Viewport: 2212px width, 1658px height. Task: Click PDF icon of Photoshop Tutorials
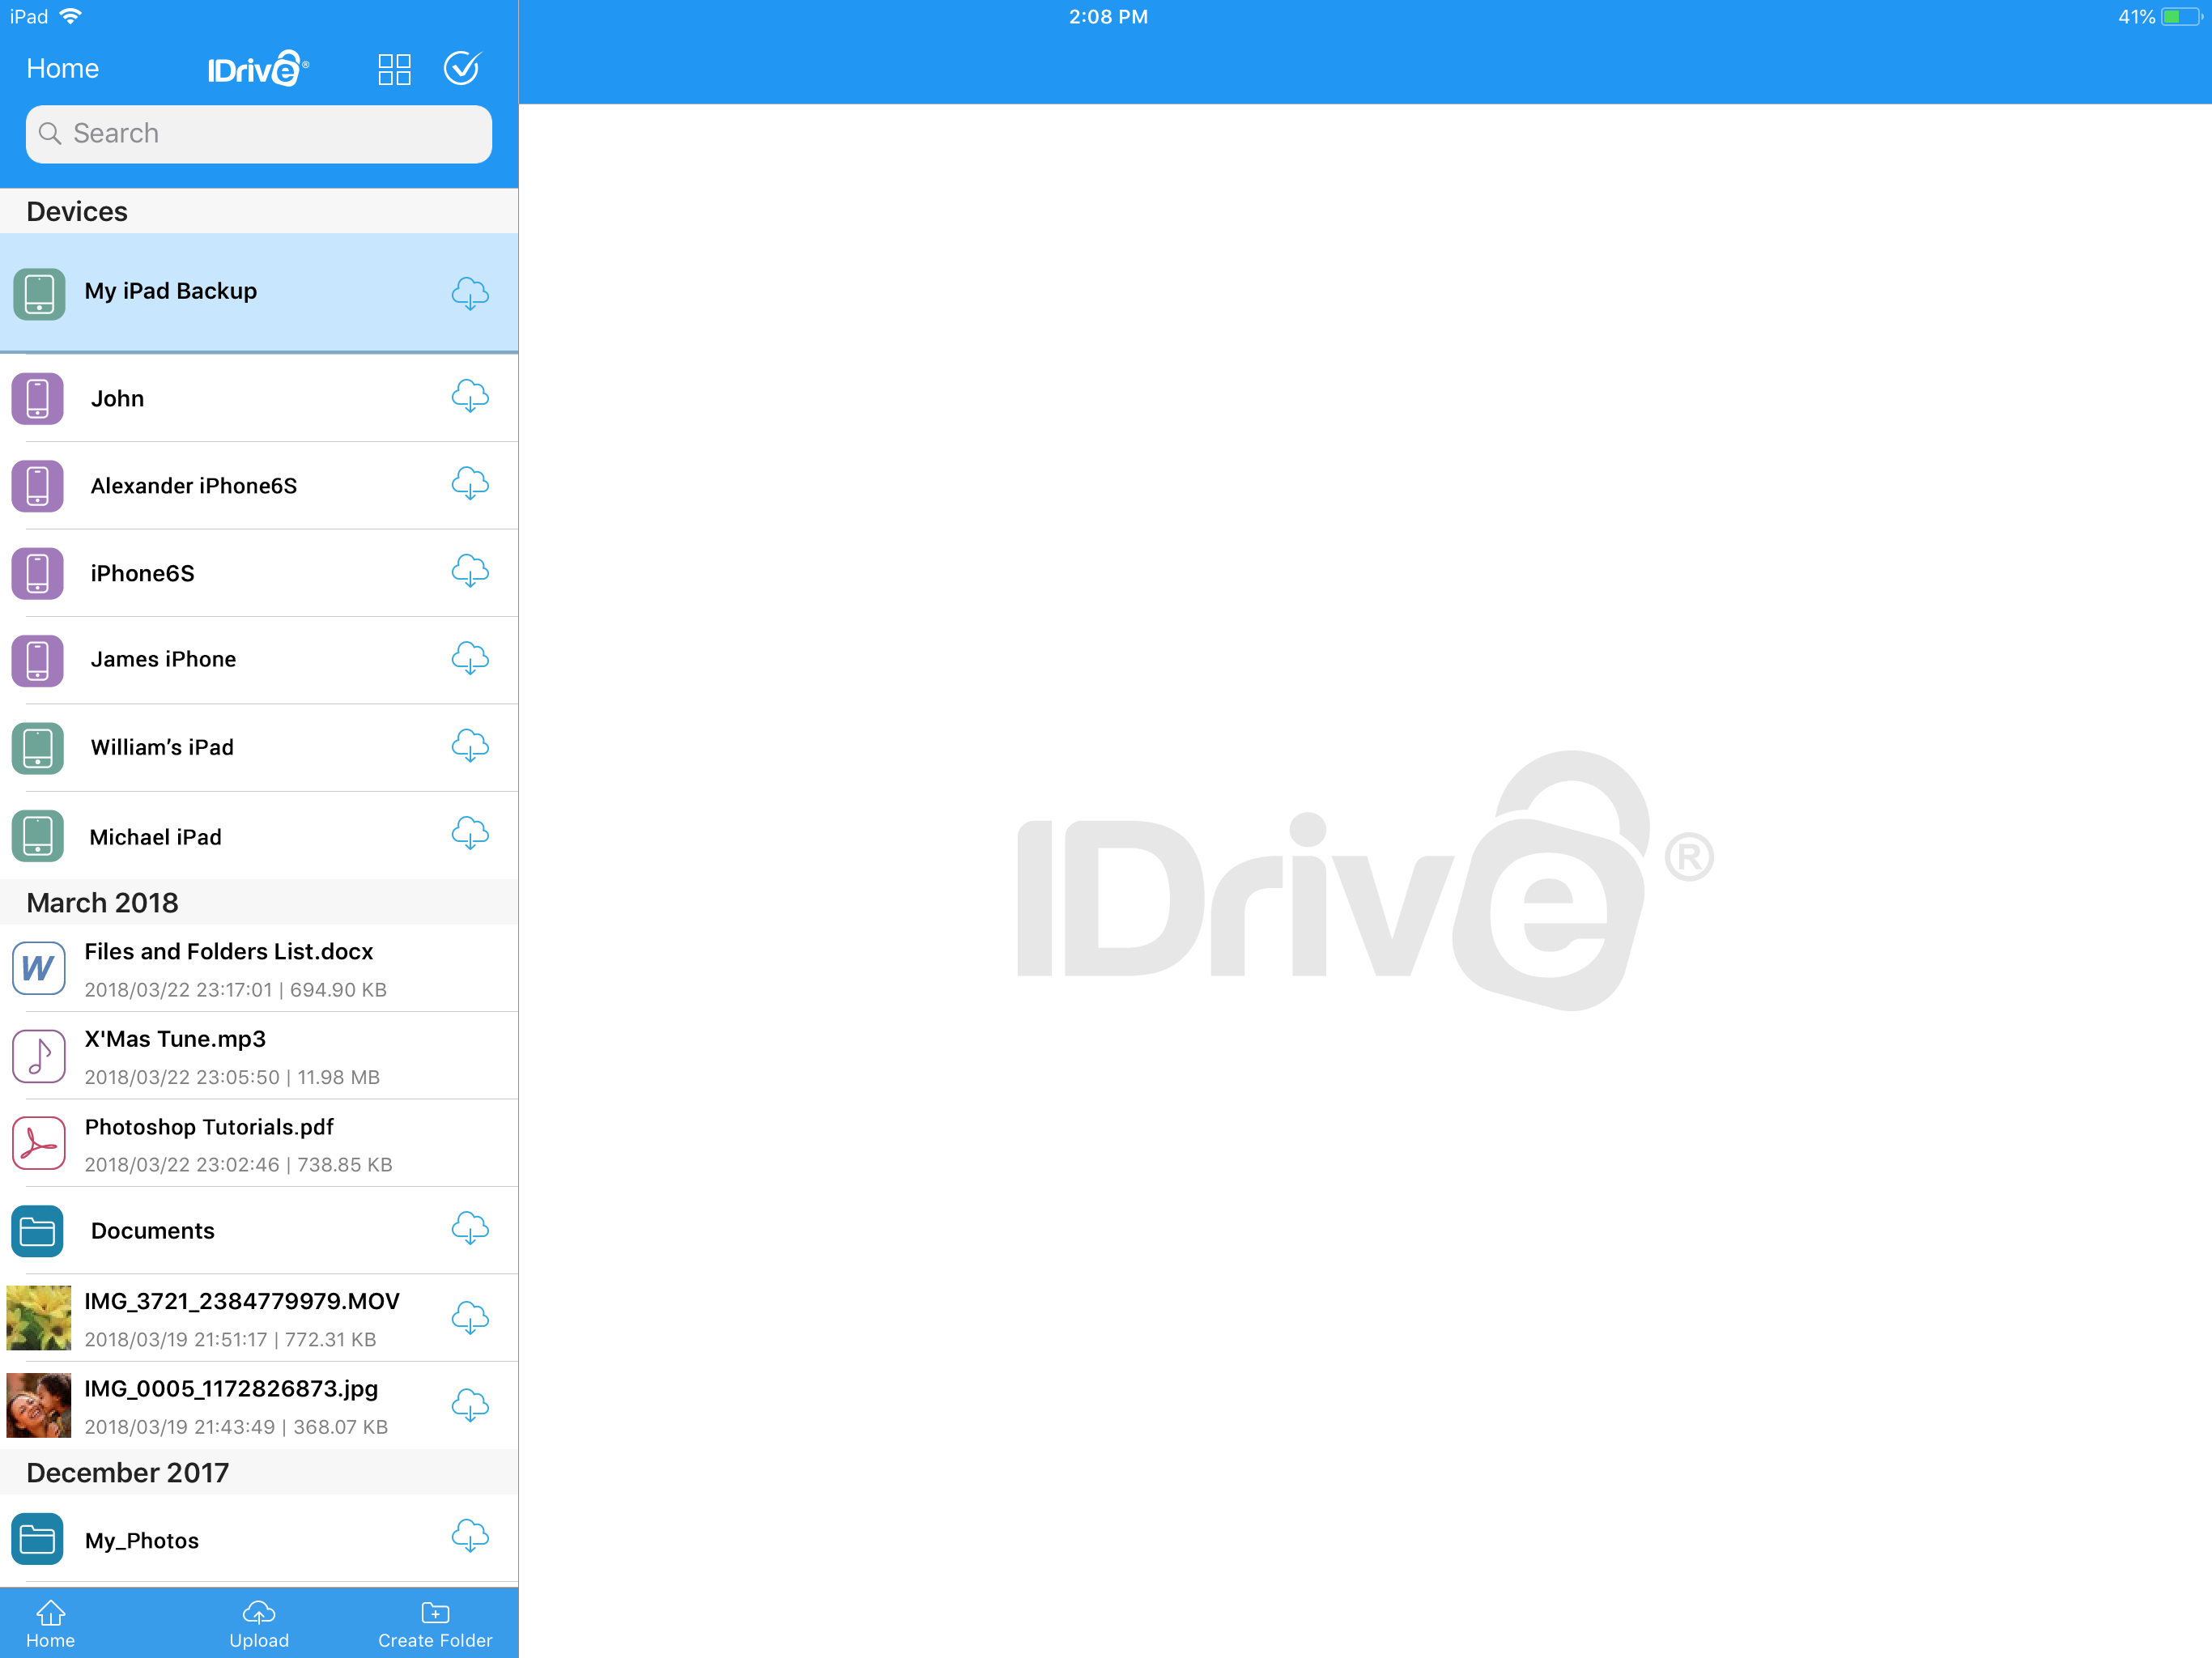[x=39, y=1143]
